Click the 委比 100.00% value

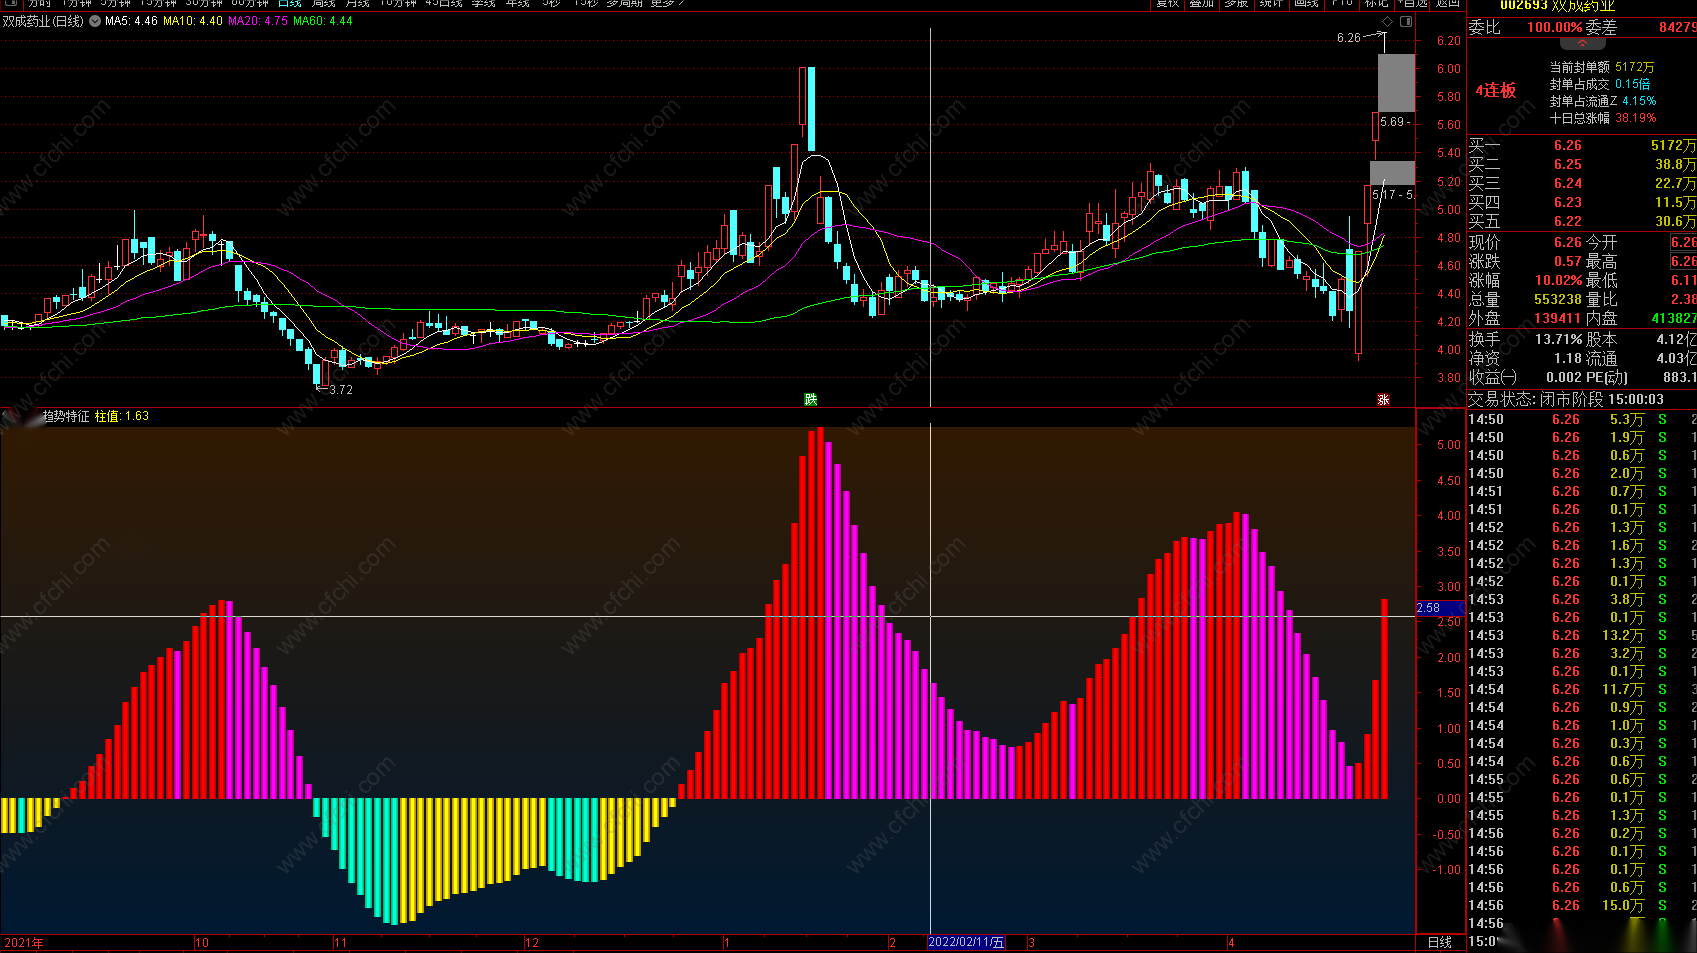(1554, 27)
